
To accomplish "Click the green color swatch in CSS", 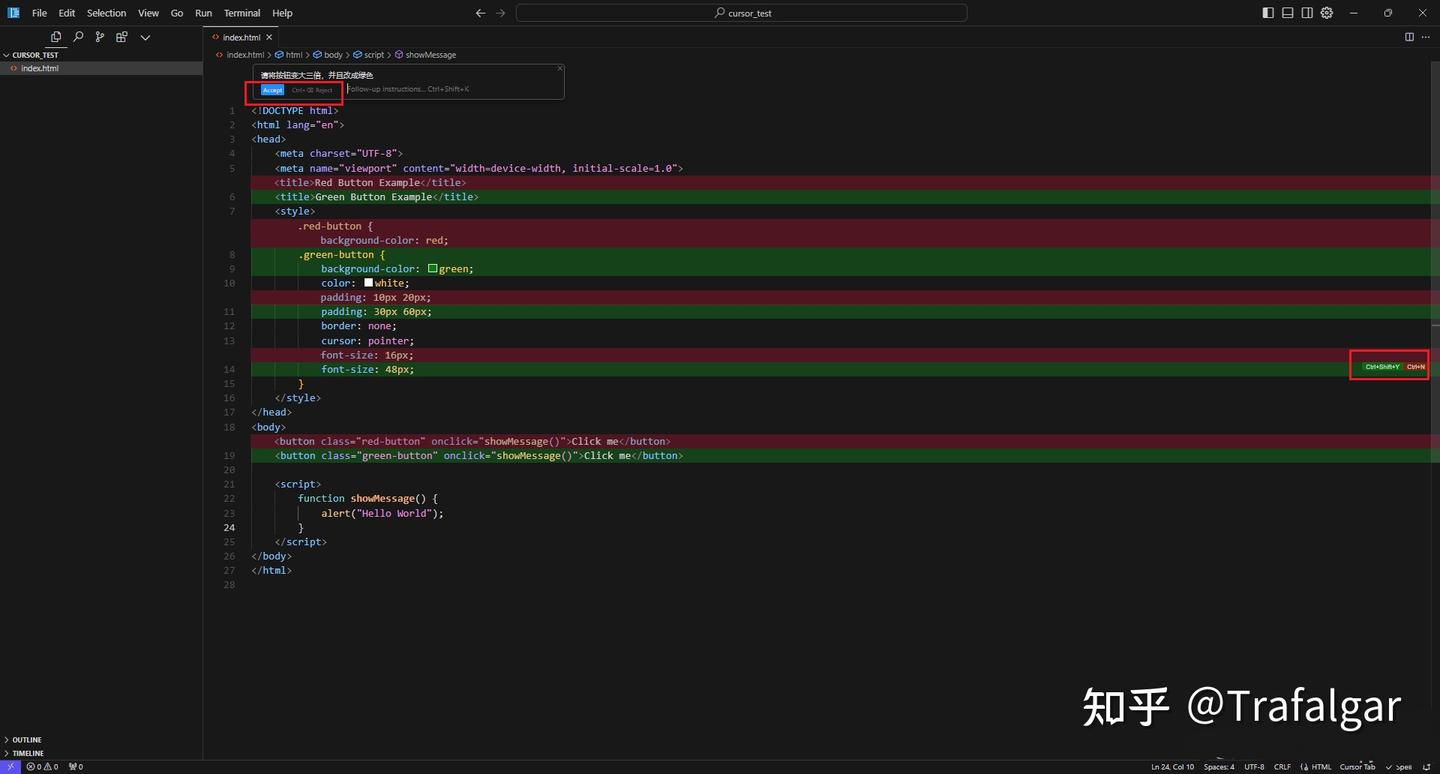I will tap(433, 269).
